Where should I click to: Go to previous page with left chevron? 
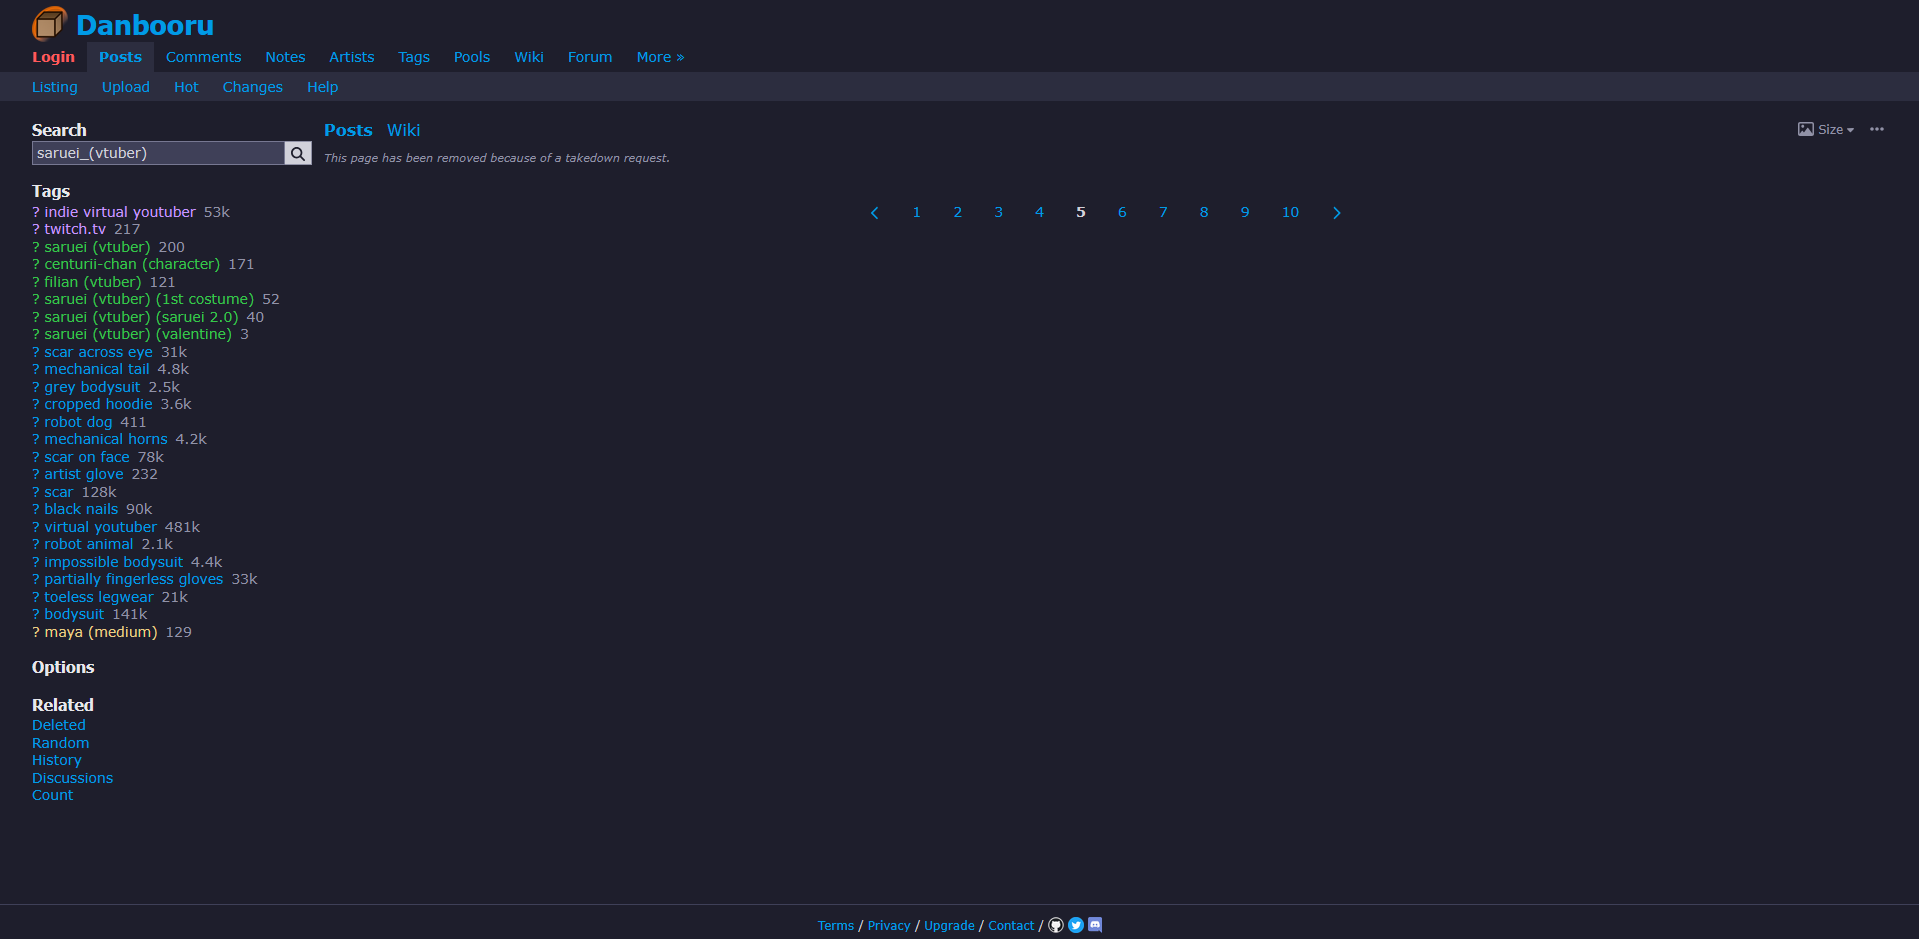coord(875,213)
